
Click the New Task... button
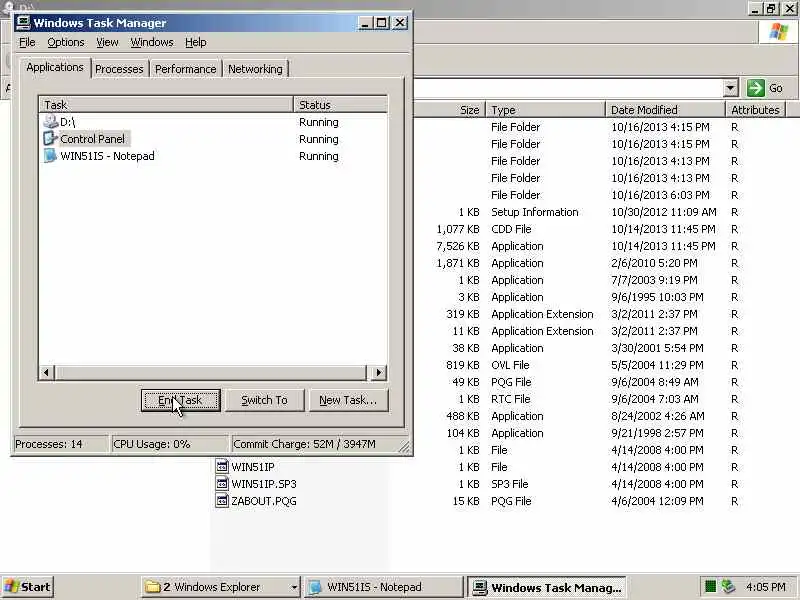[x=348, y=401]
